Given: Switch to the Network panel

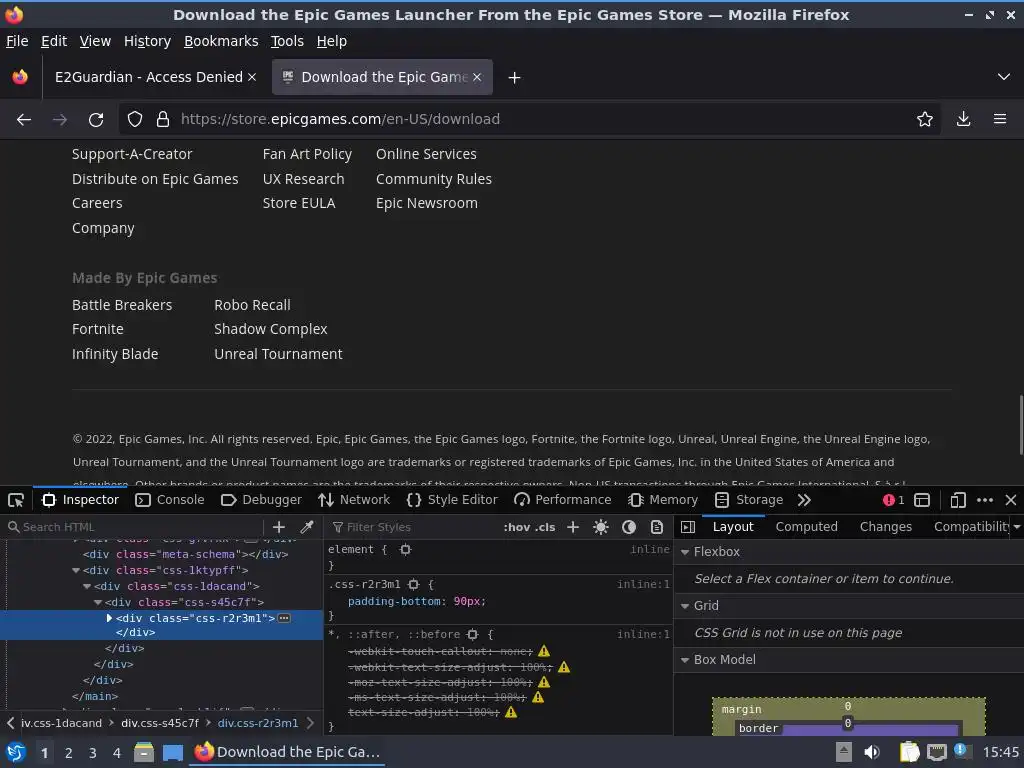Looking at the screenshot, I should tap(354, 500).
